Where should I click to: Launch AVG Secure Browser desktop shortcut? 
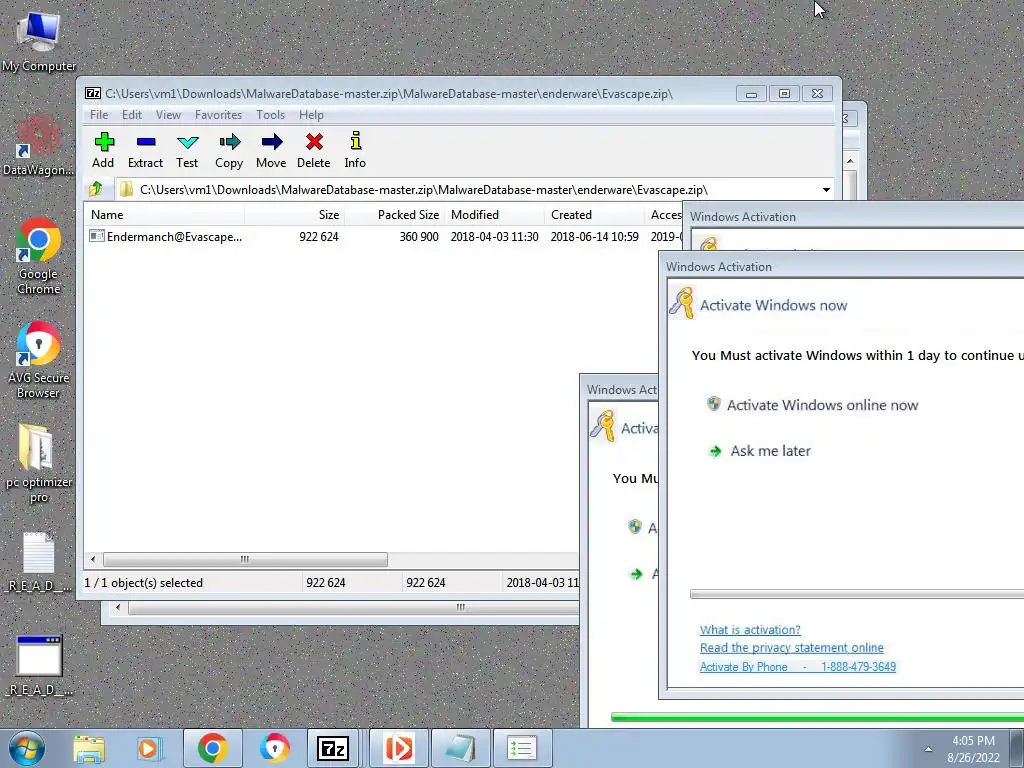point(39,360)
